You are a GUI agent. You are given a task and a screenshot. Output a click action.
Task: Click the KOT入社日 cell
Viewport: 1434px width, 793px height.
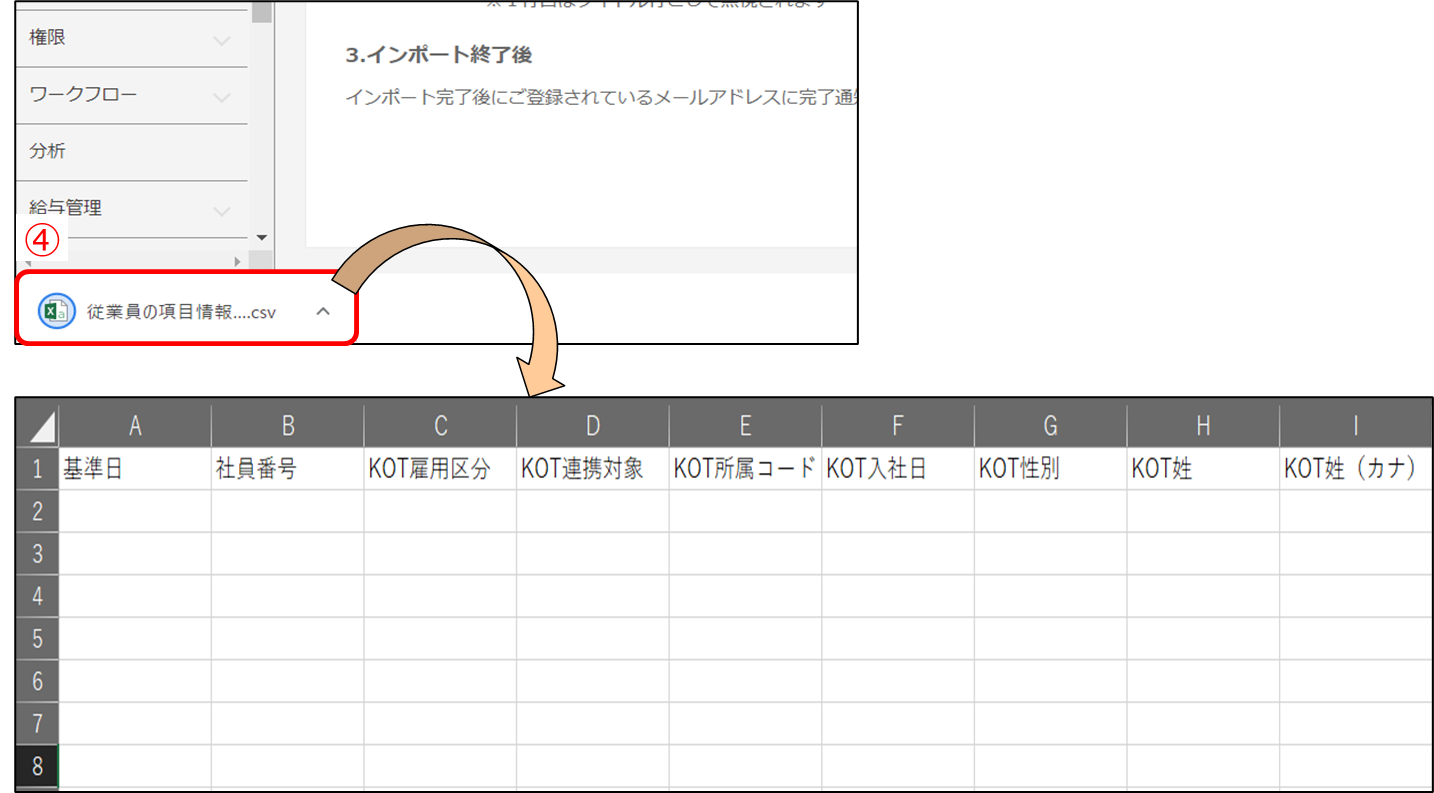(898, 469)
